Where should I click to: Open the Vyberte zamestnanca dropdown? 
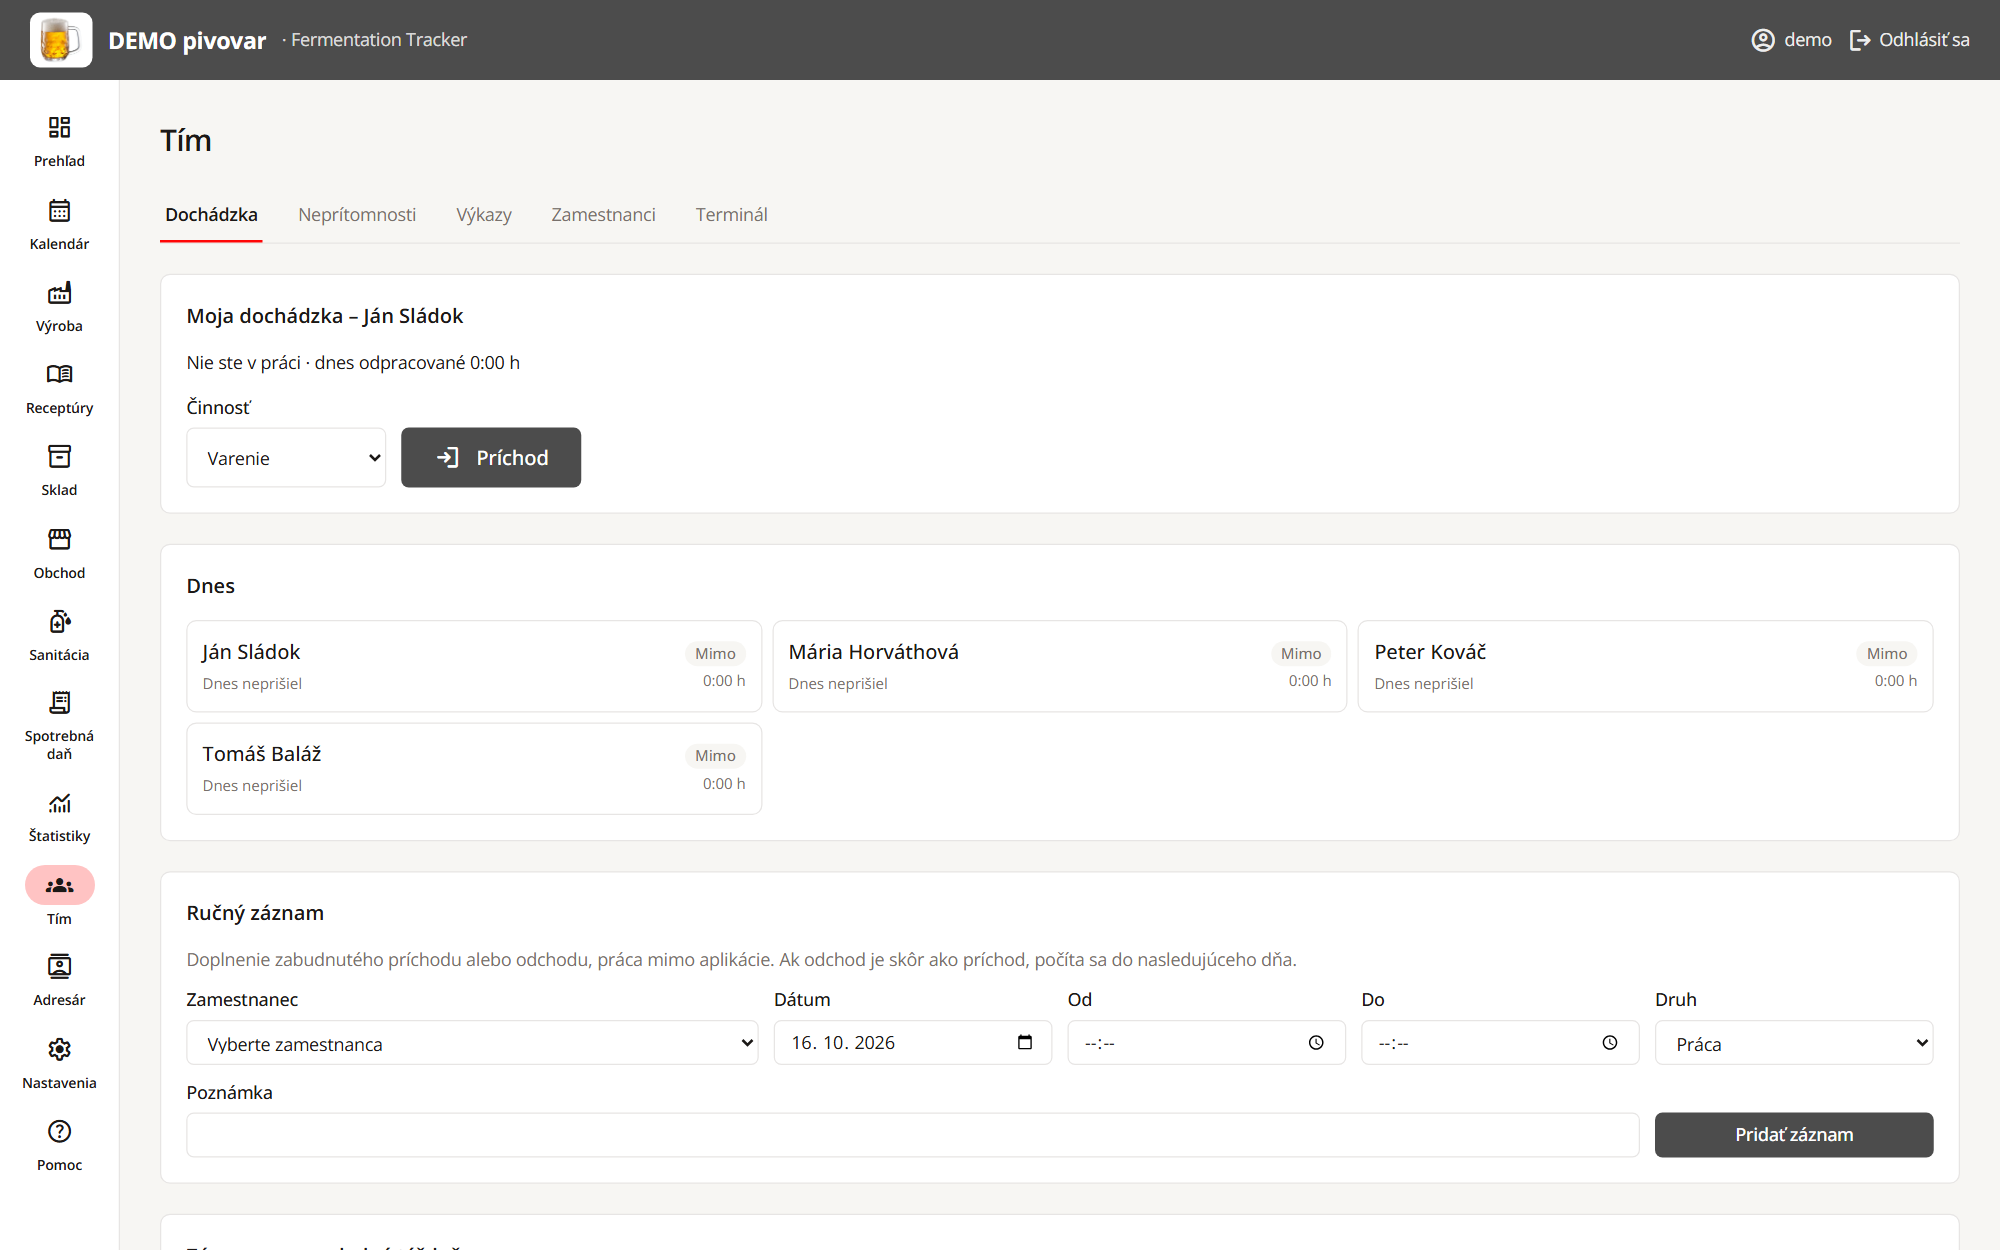(472, 1043)
